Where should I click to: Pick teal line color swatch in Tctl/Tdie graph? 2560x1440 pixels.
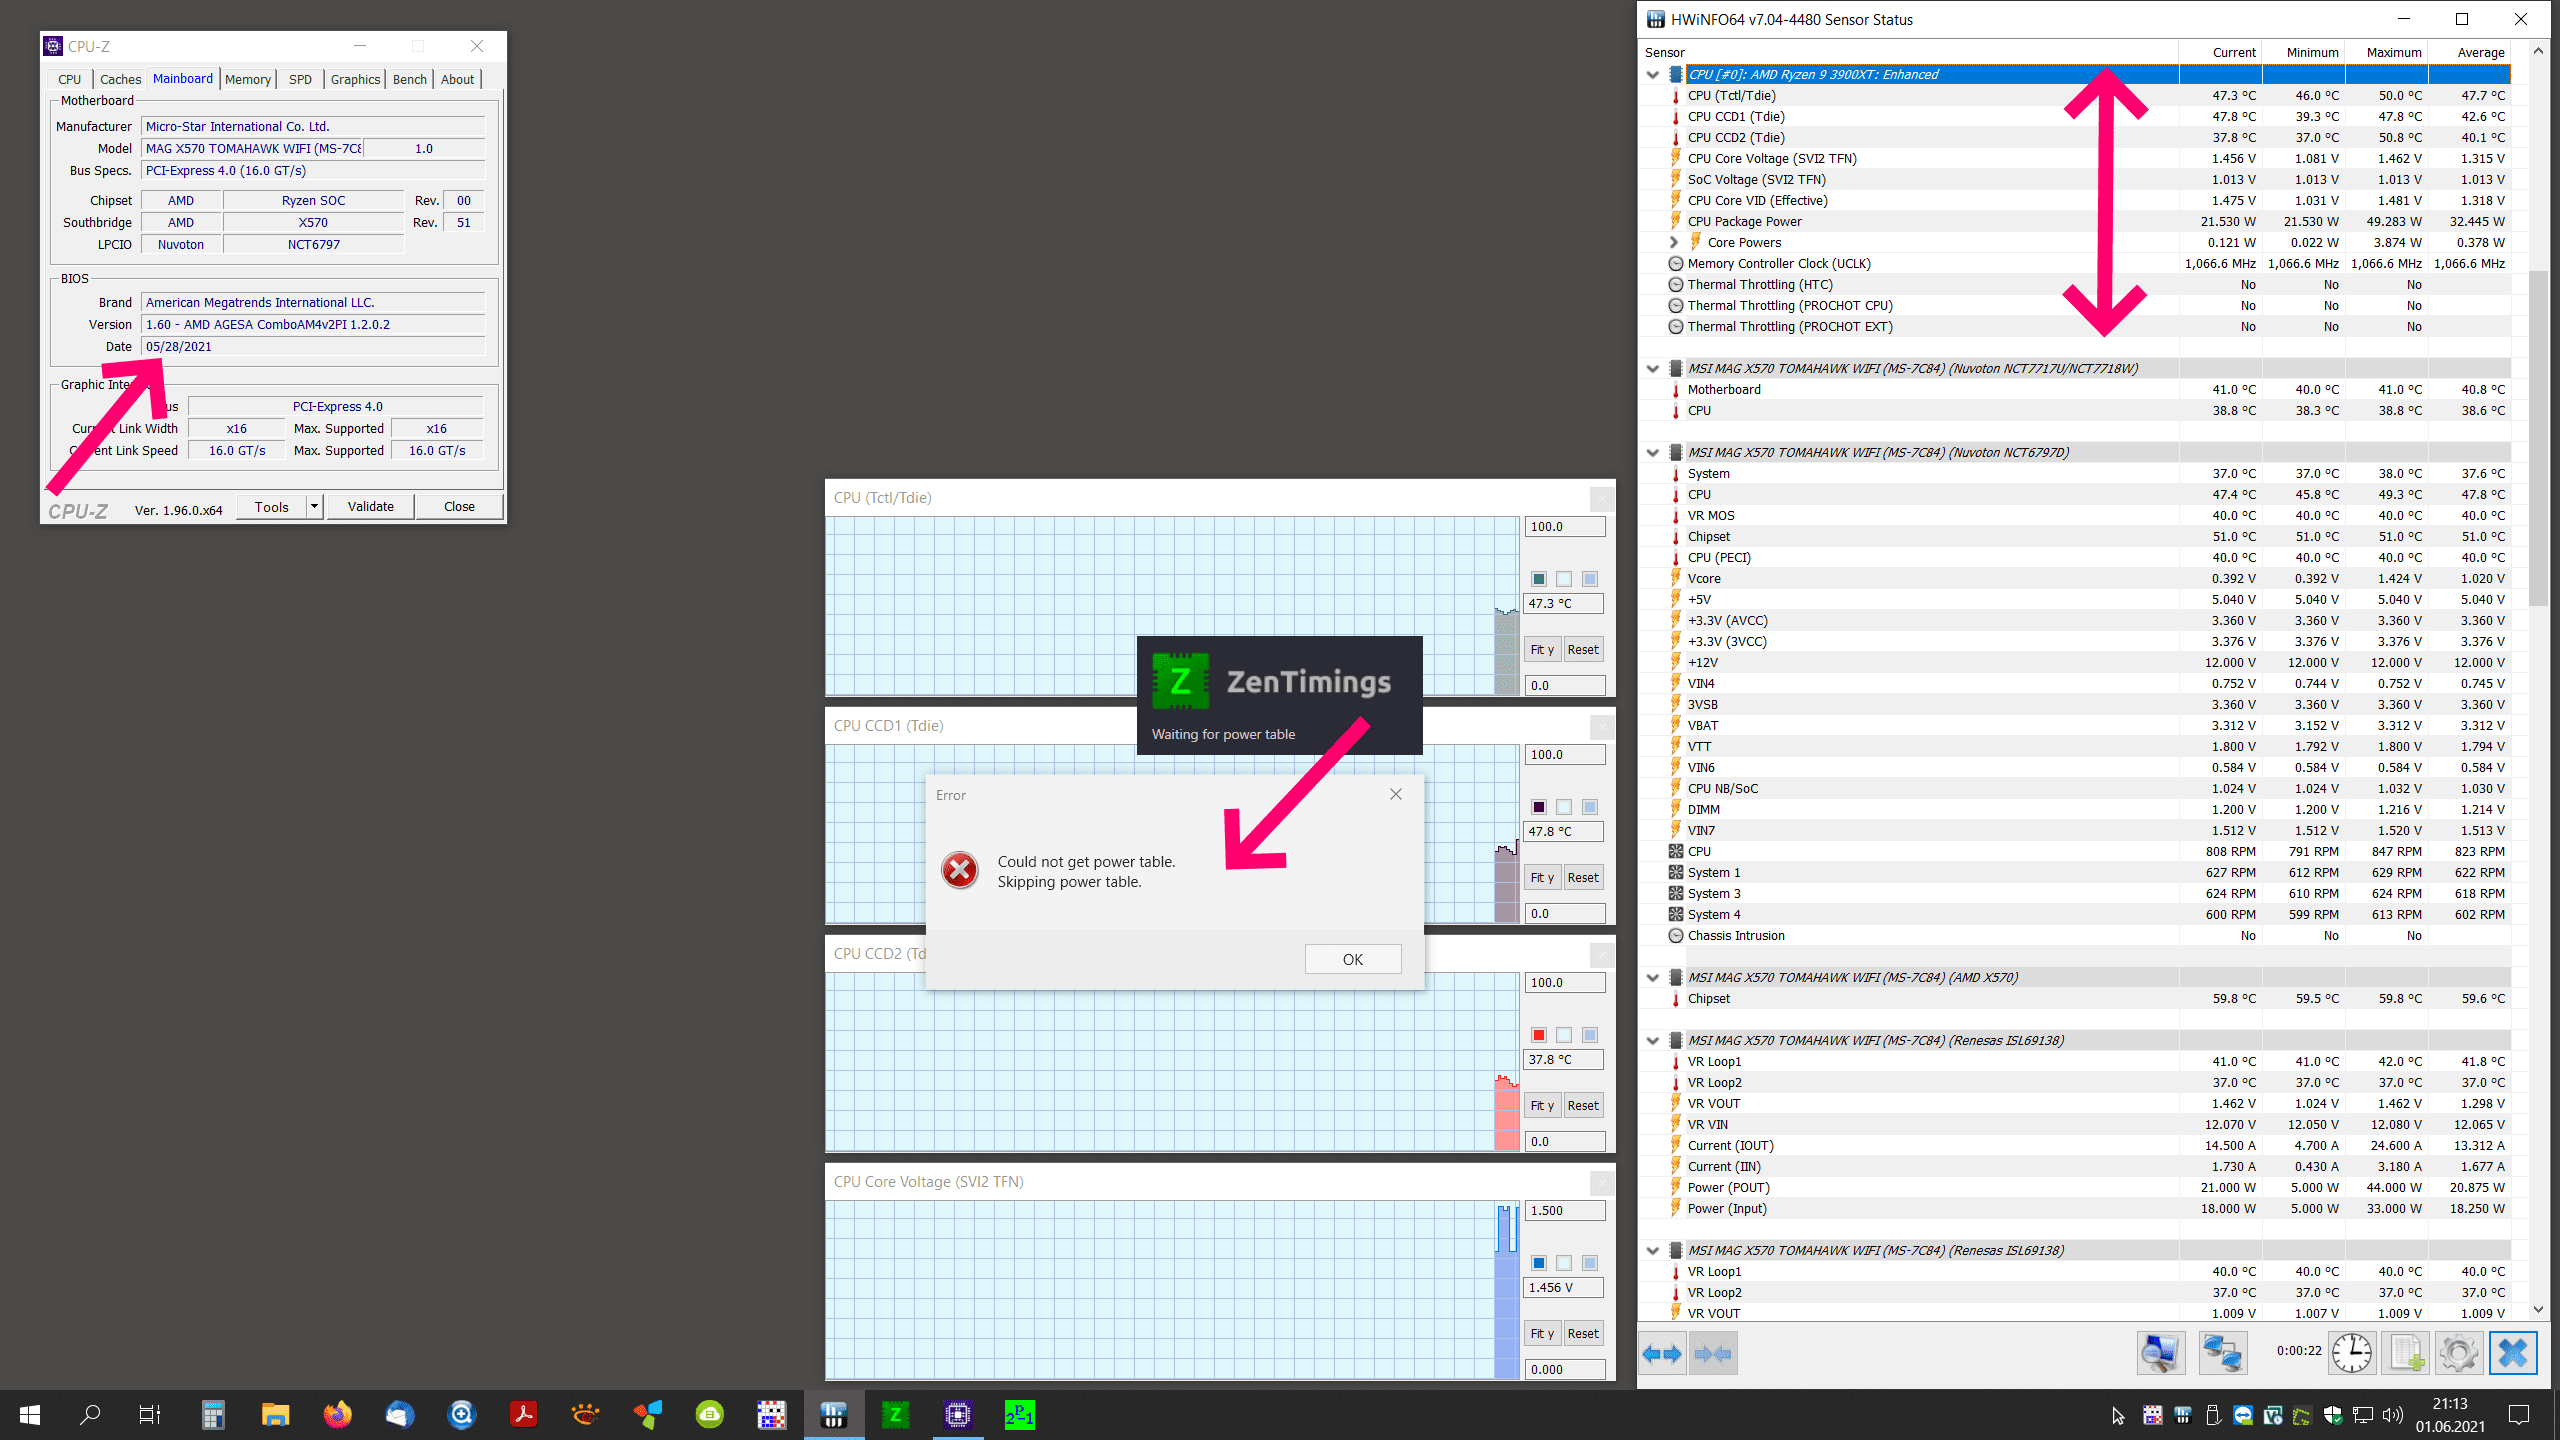(1539, 579)
